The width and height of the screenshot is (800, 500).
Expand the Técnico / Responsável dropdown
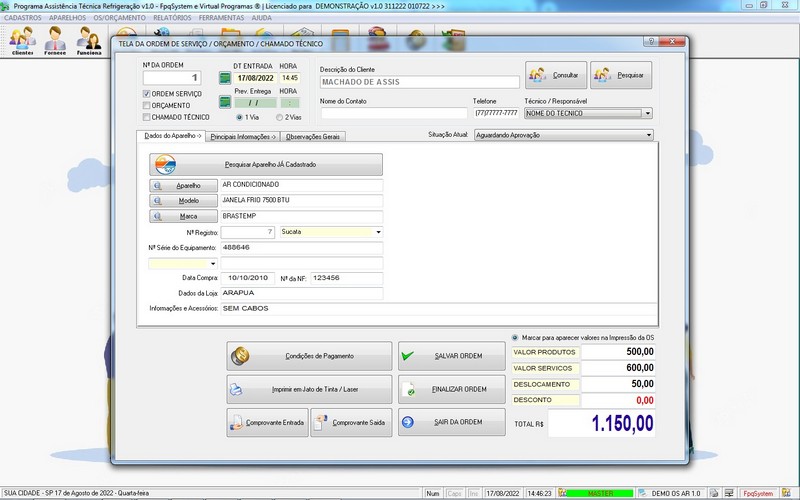coord(647,113)
